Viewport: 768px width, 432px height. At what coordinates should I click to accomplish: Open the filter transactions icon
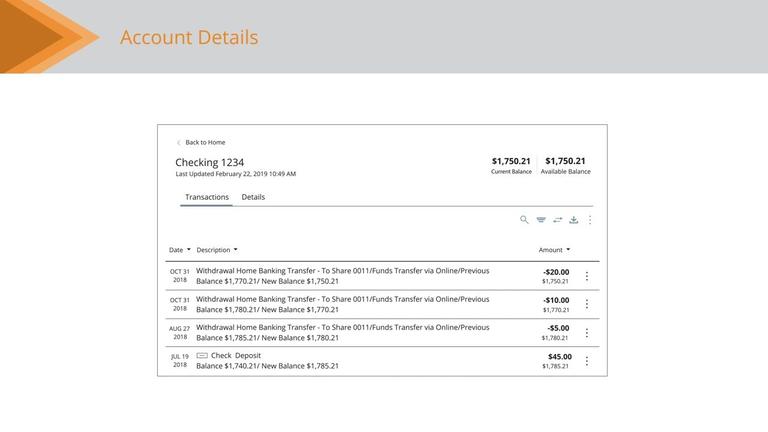pyautogui.click(x=541, y=220)
